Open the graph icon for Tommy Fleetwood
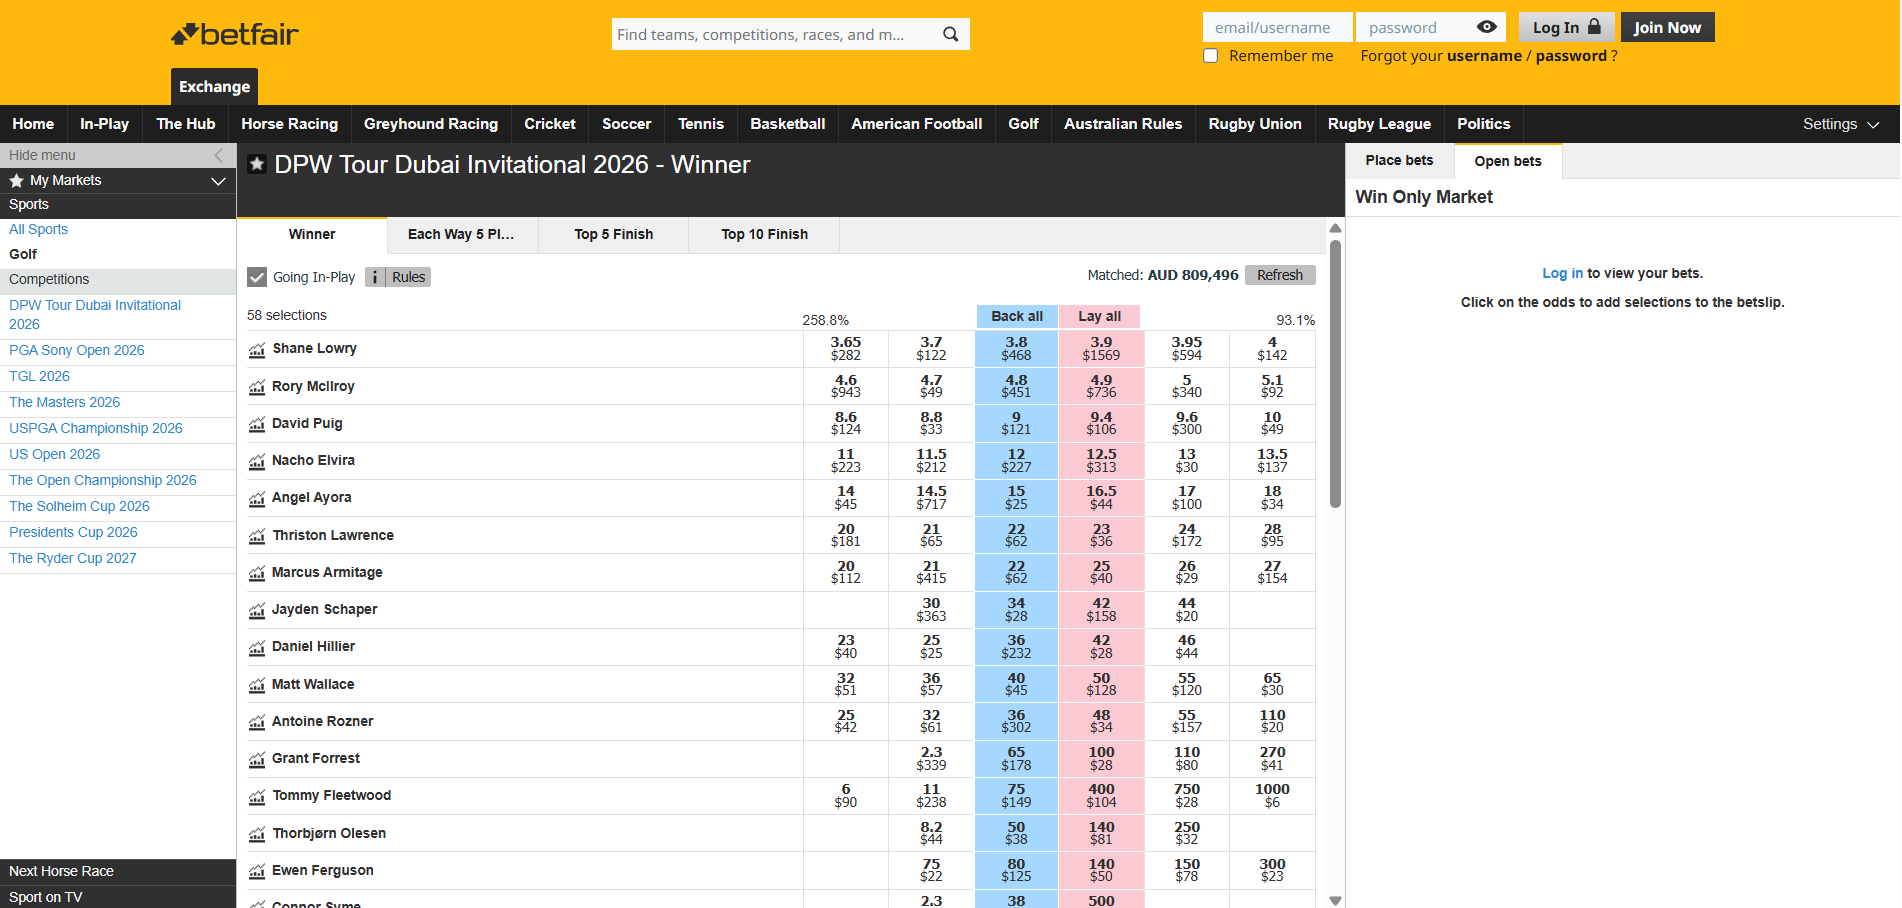Viewport: 1902px width, 908px height. 257,796
